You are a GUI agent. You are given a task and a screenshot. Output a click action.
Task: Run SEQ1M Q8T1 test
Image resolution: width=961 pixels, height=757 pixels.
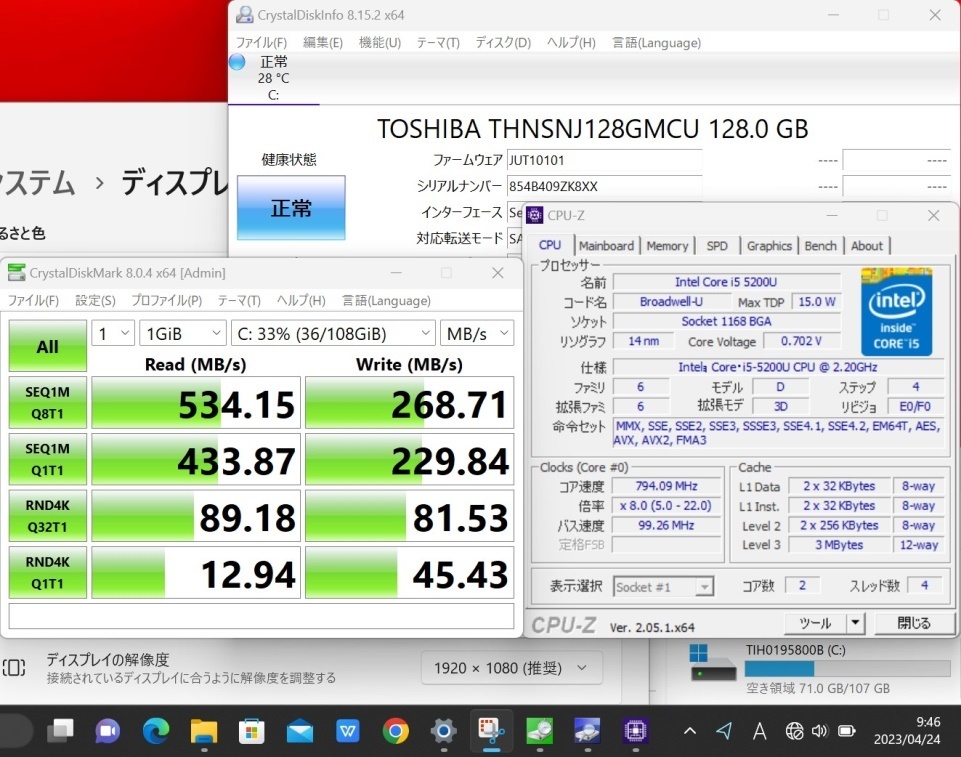[x=48, y=403]
